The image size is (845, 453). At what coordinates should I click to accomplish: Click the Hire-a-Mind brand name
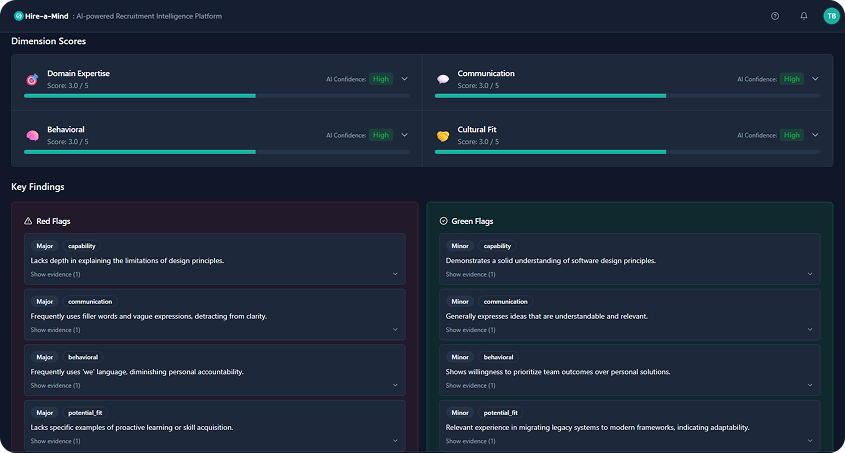[x=47, y=16]
